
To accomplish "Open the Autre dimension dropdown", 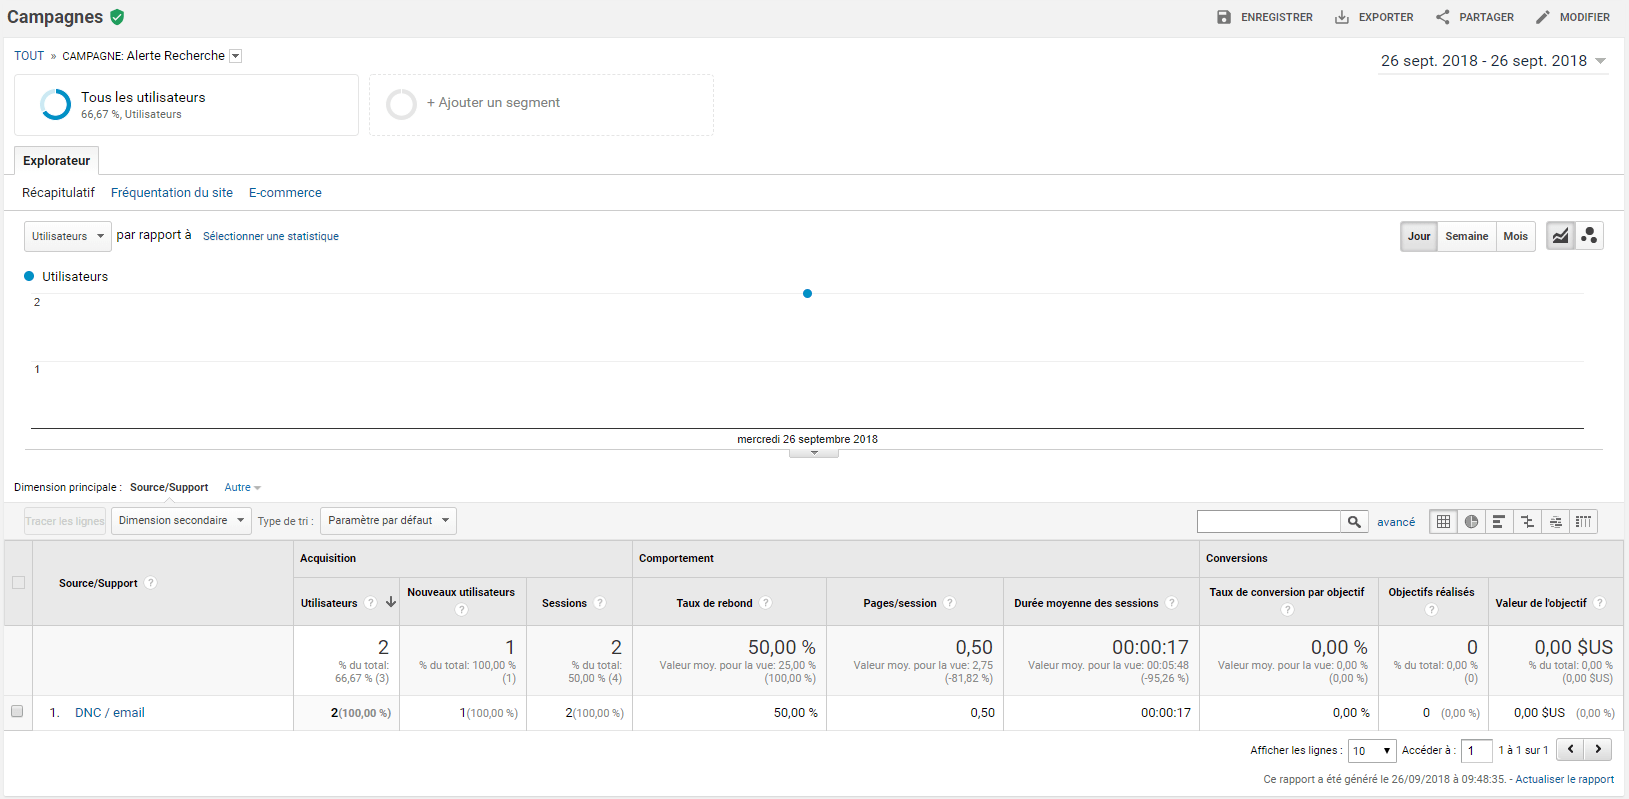I will [242, 488].
